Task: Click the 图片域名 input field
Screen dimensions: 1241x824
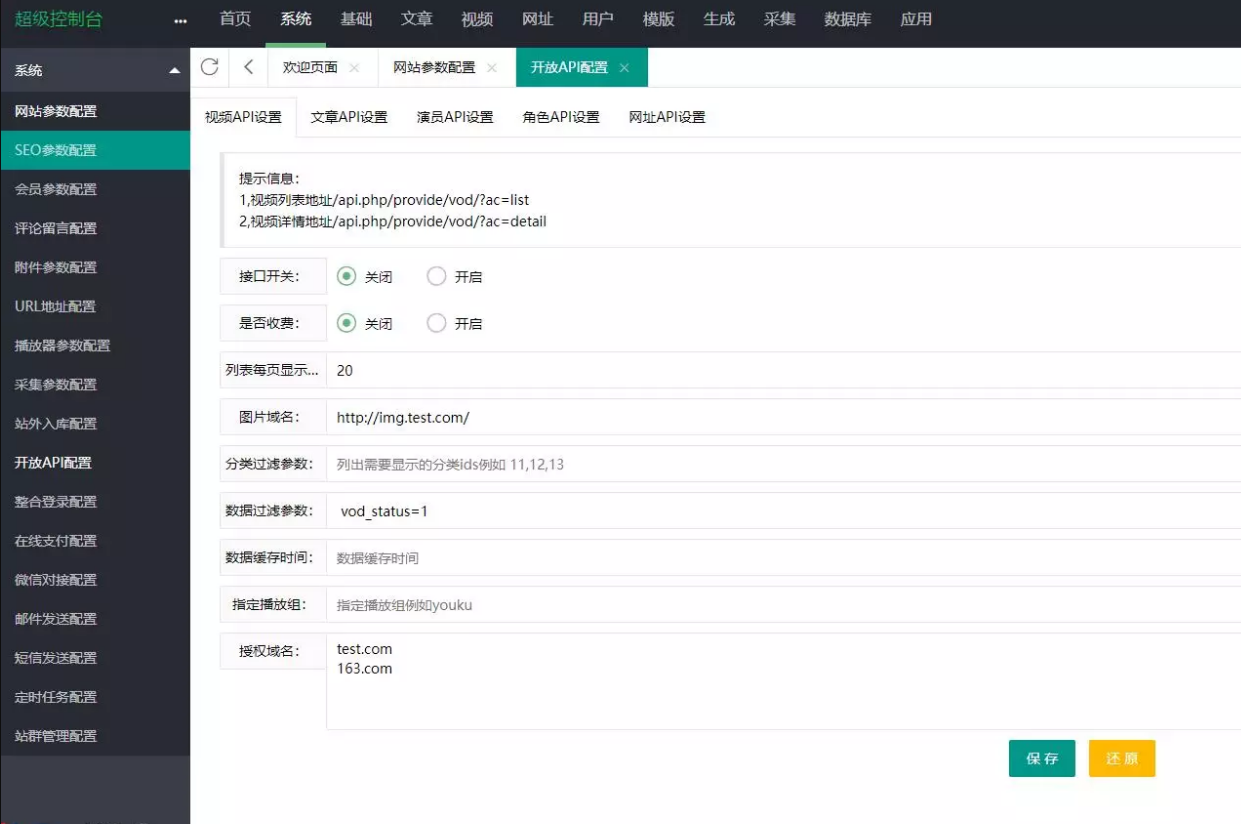Action: point(780,417)
